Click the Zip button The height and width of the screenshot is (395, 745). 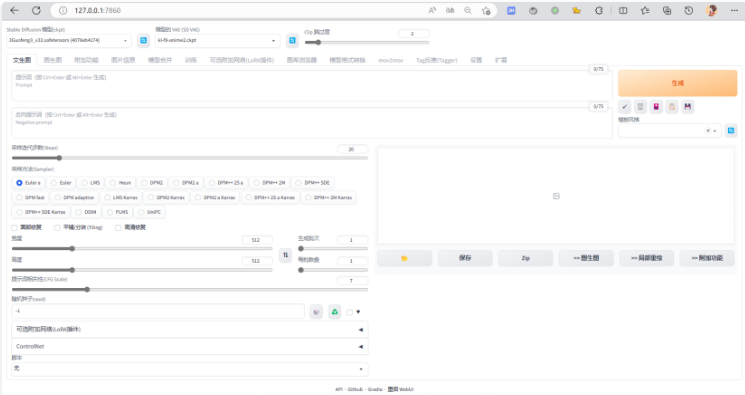click(525, 258)
